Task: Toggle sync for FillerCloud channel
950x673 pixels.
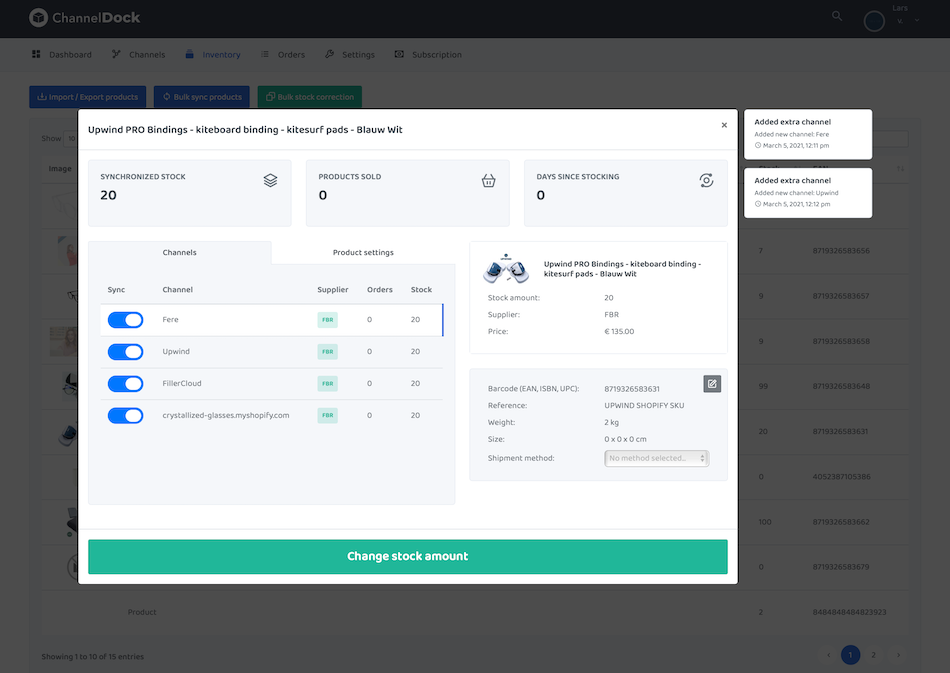Action: (x=125, y=383)
